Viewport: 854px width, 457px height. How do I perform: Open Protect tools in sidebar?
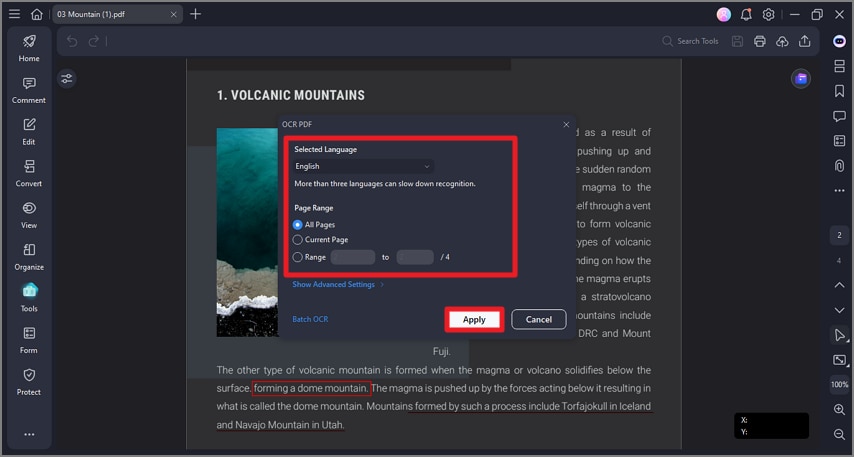pyautogui.click(x=29, y=382)
